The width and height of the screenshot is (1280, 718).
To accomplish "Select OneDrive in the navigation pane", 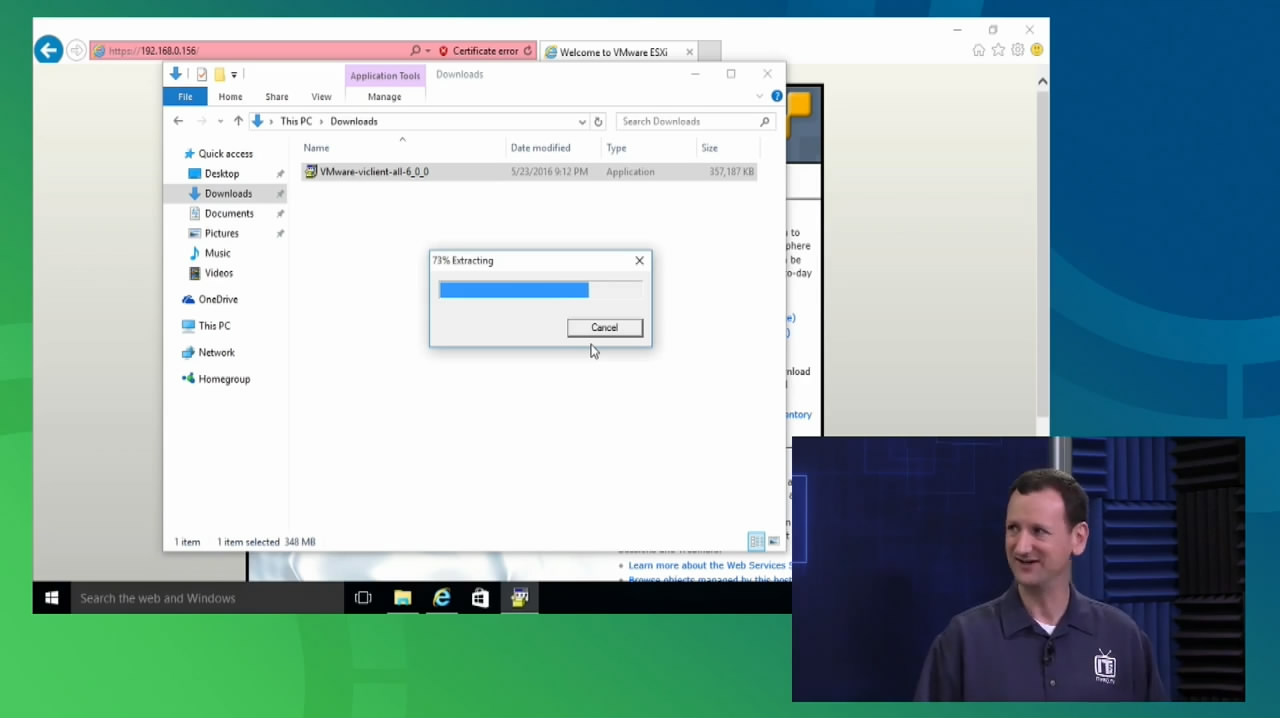I will (x=218, y=300).
